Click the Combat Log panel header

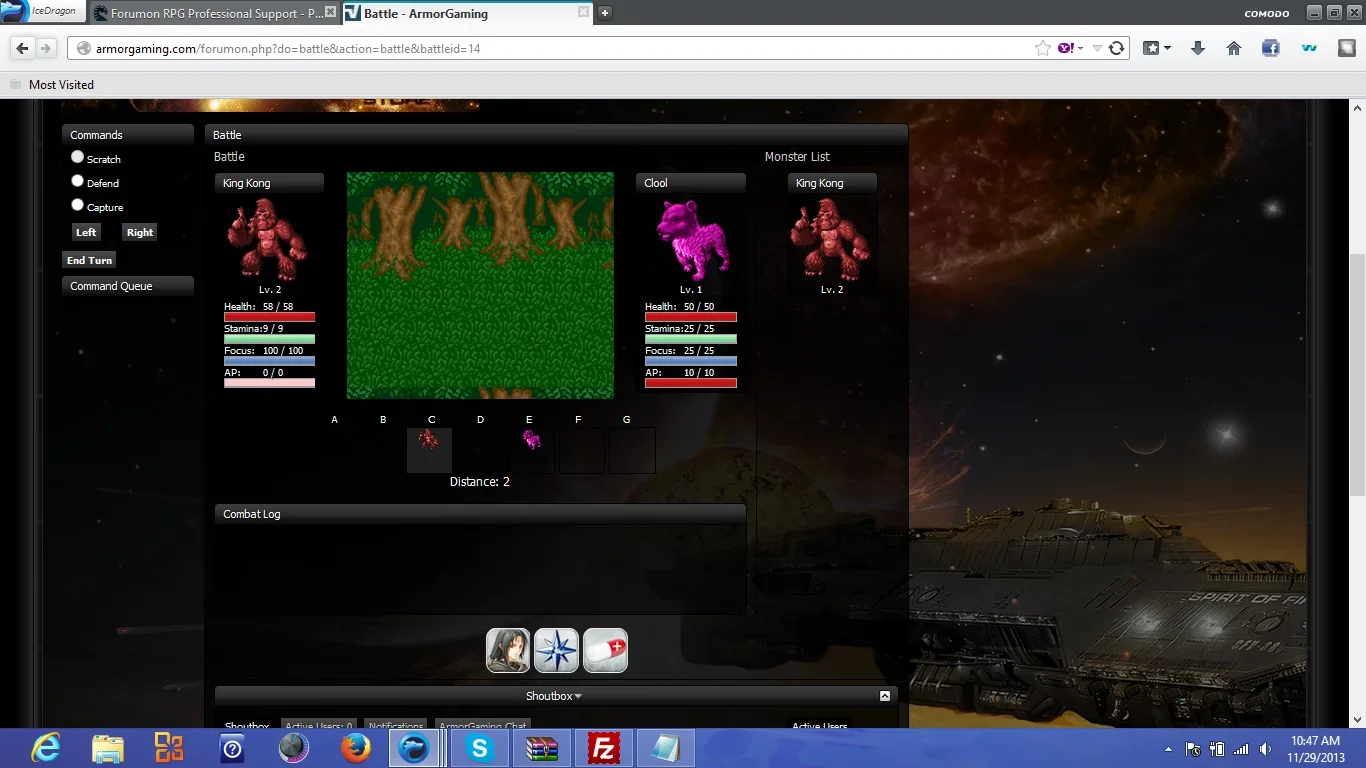click(480, 514)
